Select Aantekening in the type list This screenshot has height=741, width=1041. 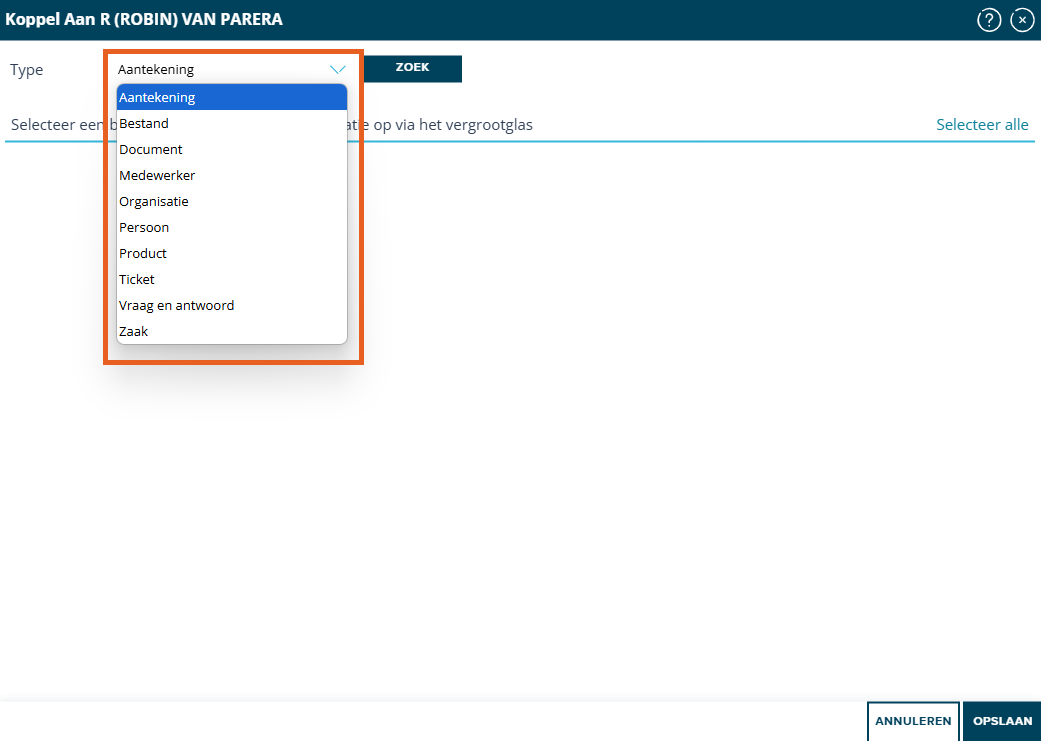pos(232,97)
